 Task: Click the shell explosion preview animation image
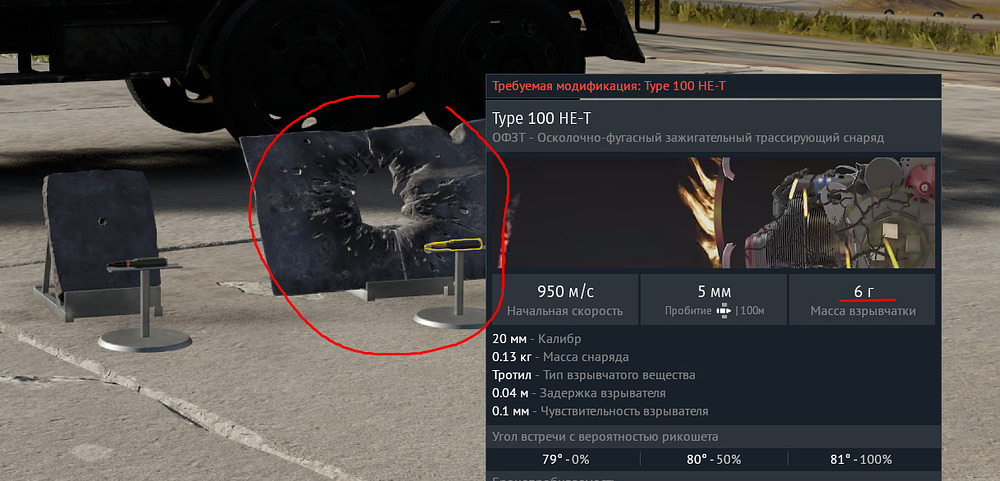click(x=714, y=212)
